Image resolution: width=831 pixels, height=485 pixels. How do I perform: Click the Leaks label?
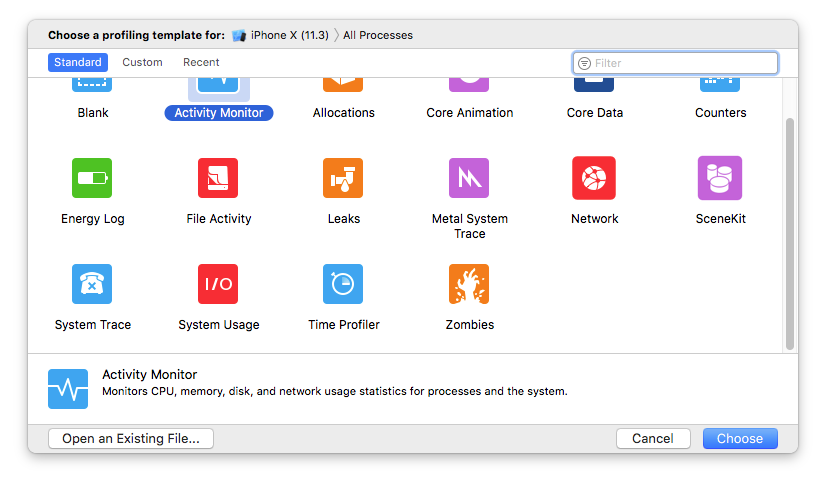344,218
